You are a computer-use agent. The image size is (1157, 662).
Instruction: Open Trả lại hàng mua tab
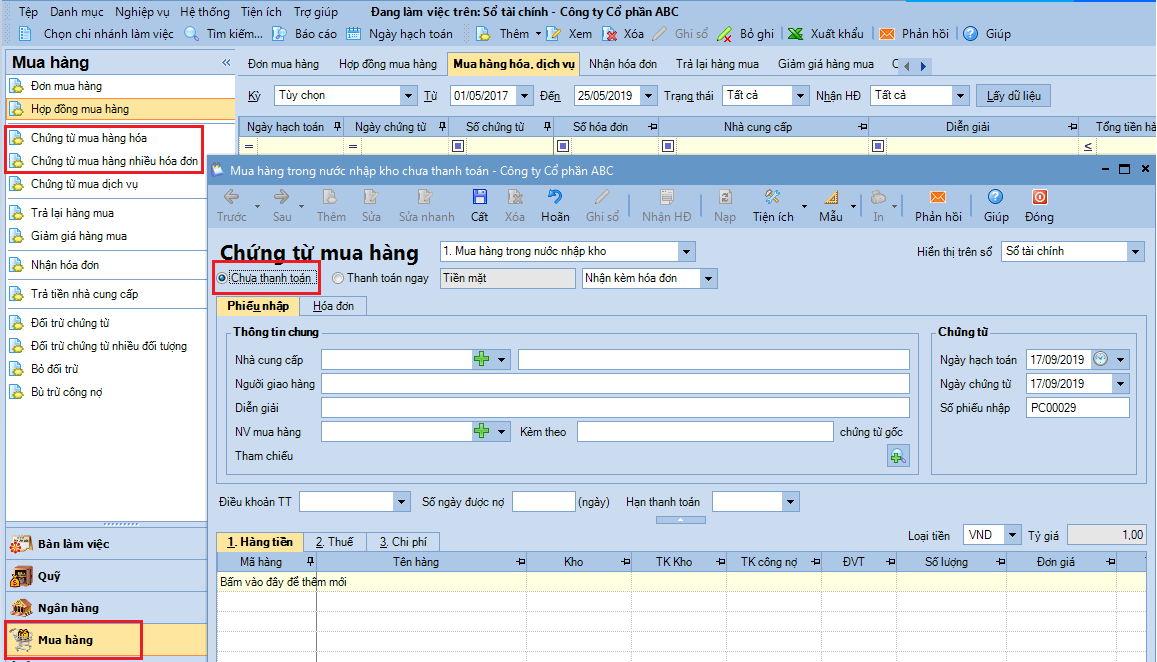[717, 64]
